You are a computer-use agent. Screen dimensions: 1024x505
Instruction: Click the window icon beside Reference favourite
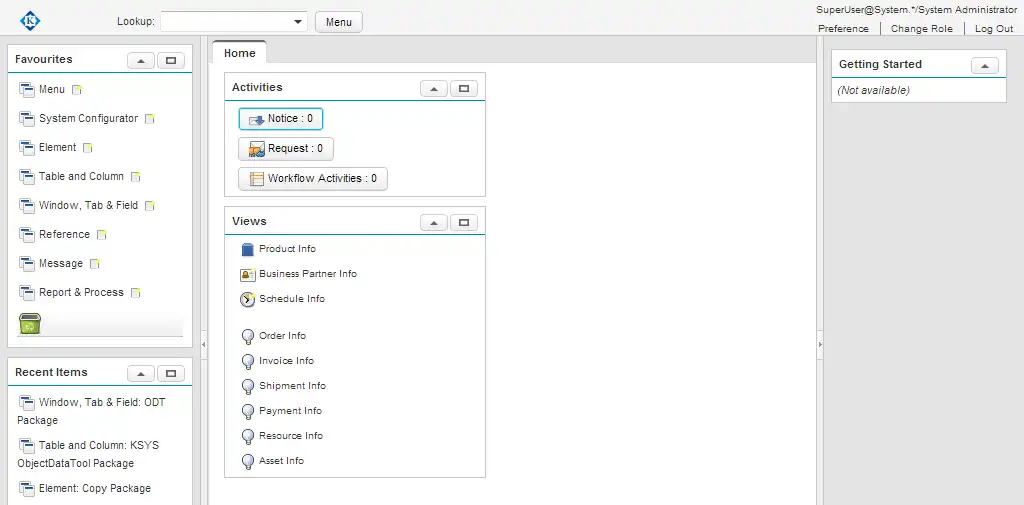click(x=27, y=235)
